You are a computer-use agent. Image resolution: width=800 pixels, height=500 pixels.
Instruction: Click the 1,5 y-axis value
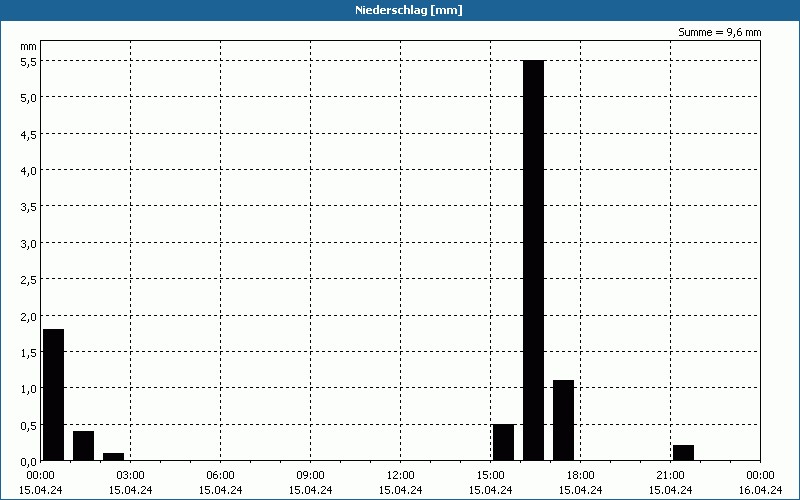(29, 353)
